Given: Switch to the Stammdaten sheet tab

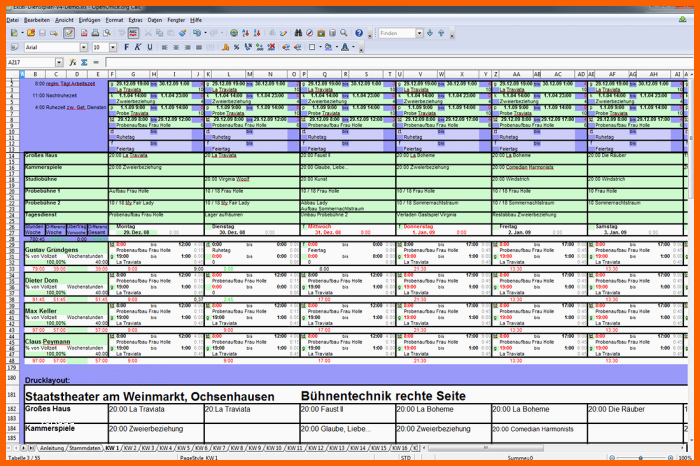Looking at the screenshot, I should point(84,447).
